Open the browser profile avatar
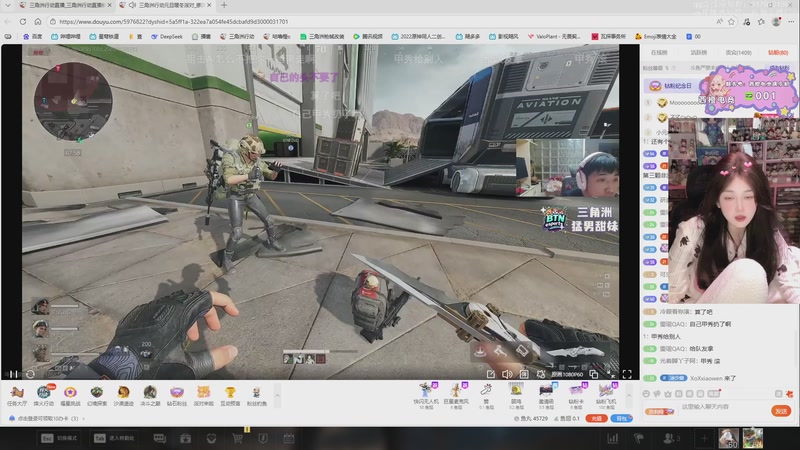The height and width of the screenshot is (450, 800). click(776, 21)
